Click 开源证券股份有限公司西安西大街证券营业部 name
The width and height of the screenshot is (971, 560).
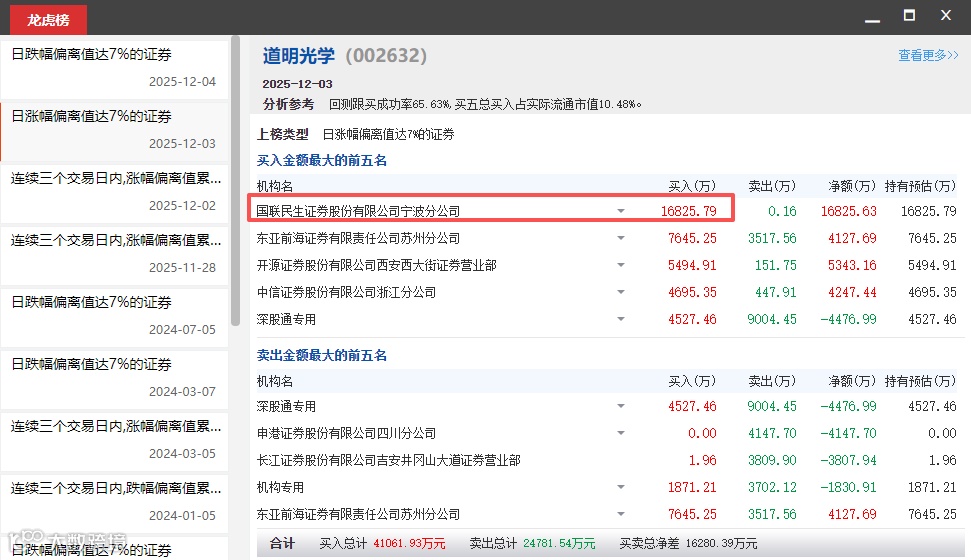(x=377, y=265)
